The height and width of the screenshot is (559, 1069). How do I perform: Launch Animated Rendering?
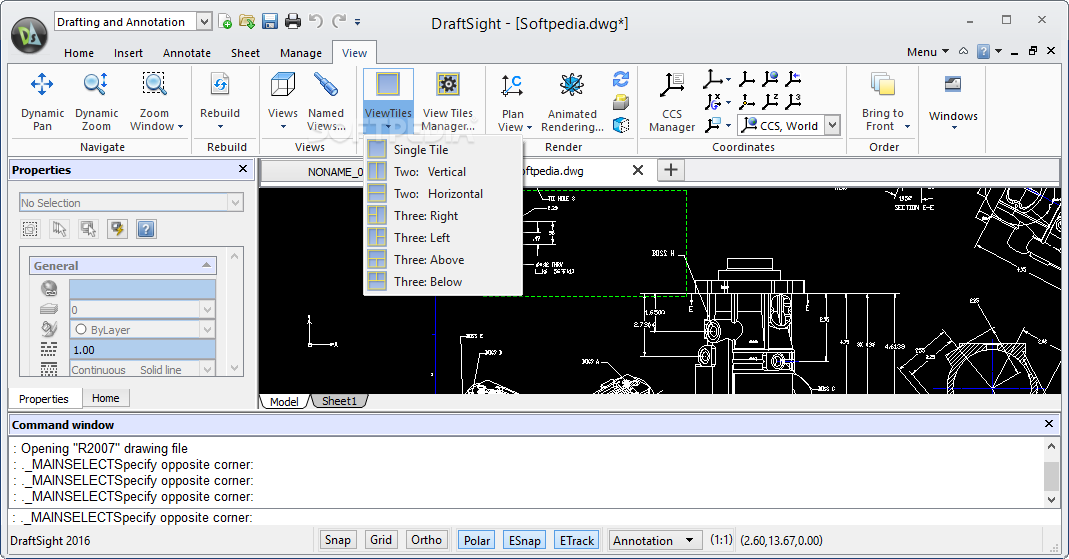[x=572, y=102]
